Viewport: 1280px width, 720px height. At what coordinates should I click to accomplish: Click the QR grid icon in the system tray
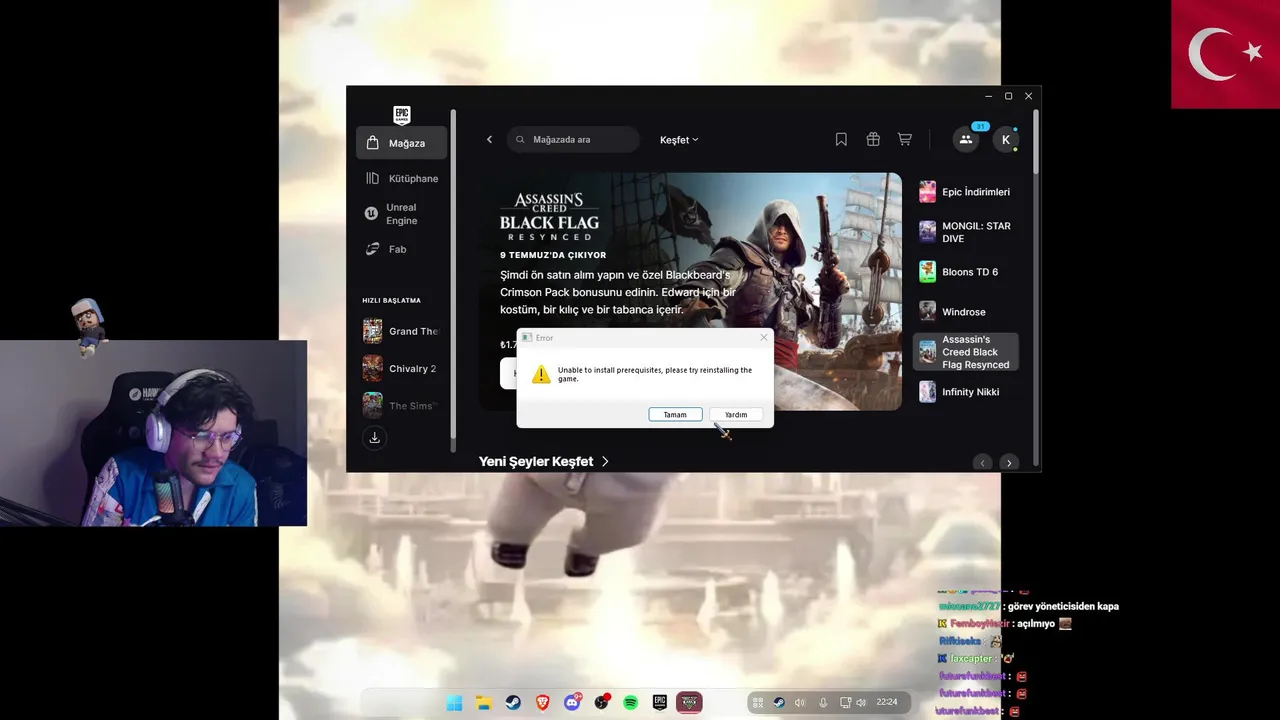coord(758,703)
